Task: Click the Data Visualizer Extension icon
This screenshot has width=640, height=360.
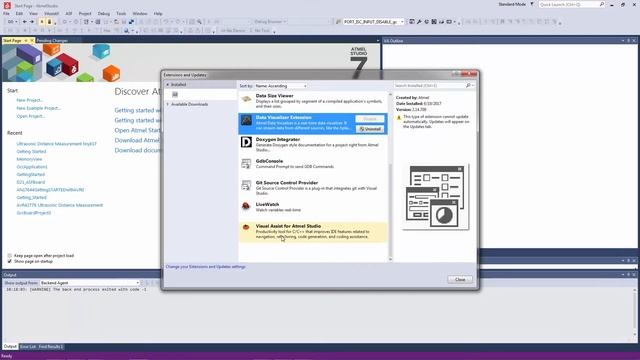Action: (x=246, y=120)
